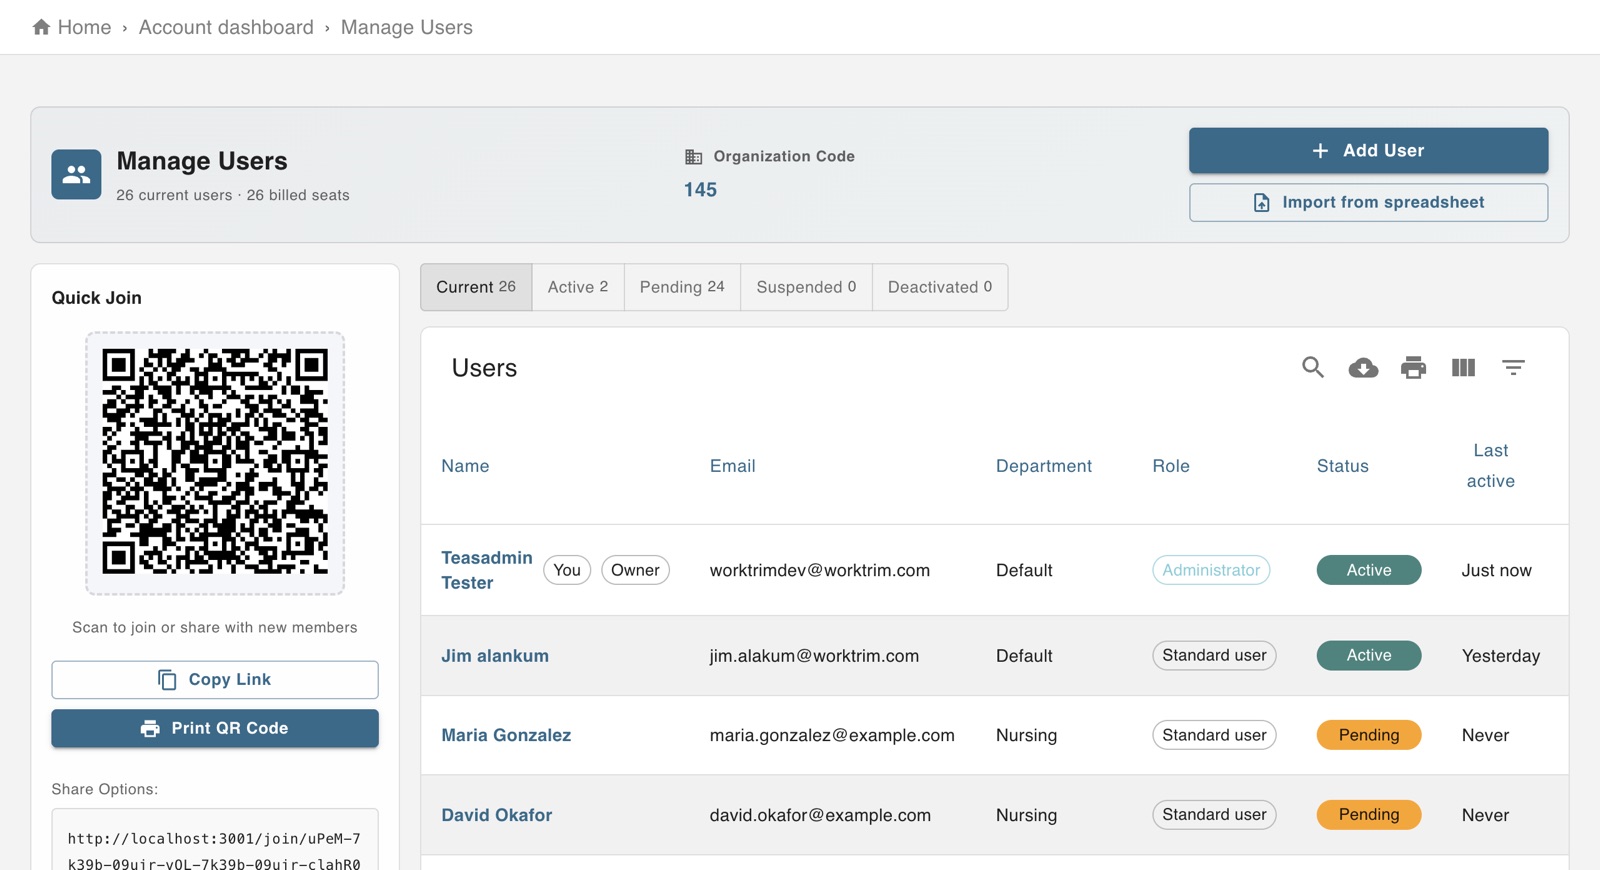1600x870 pixels.
Task: Switch to the Current 26 tab
Action: 476,287
